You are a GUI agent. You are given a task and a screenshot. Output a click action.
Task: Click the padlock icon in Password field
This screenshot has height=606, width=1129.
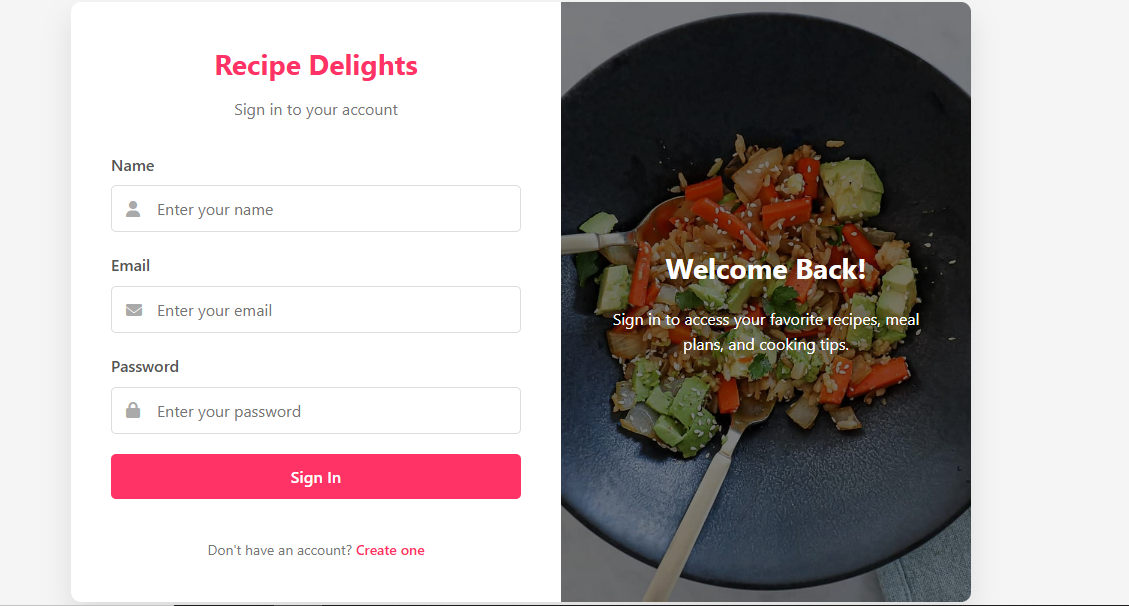coord(133,410)
